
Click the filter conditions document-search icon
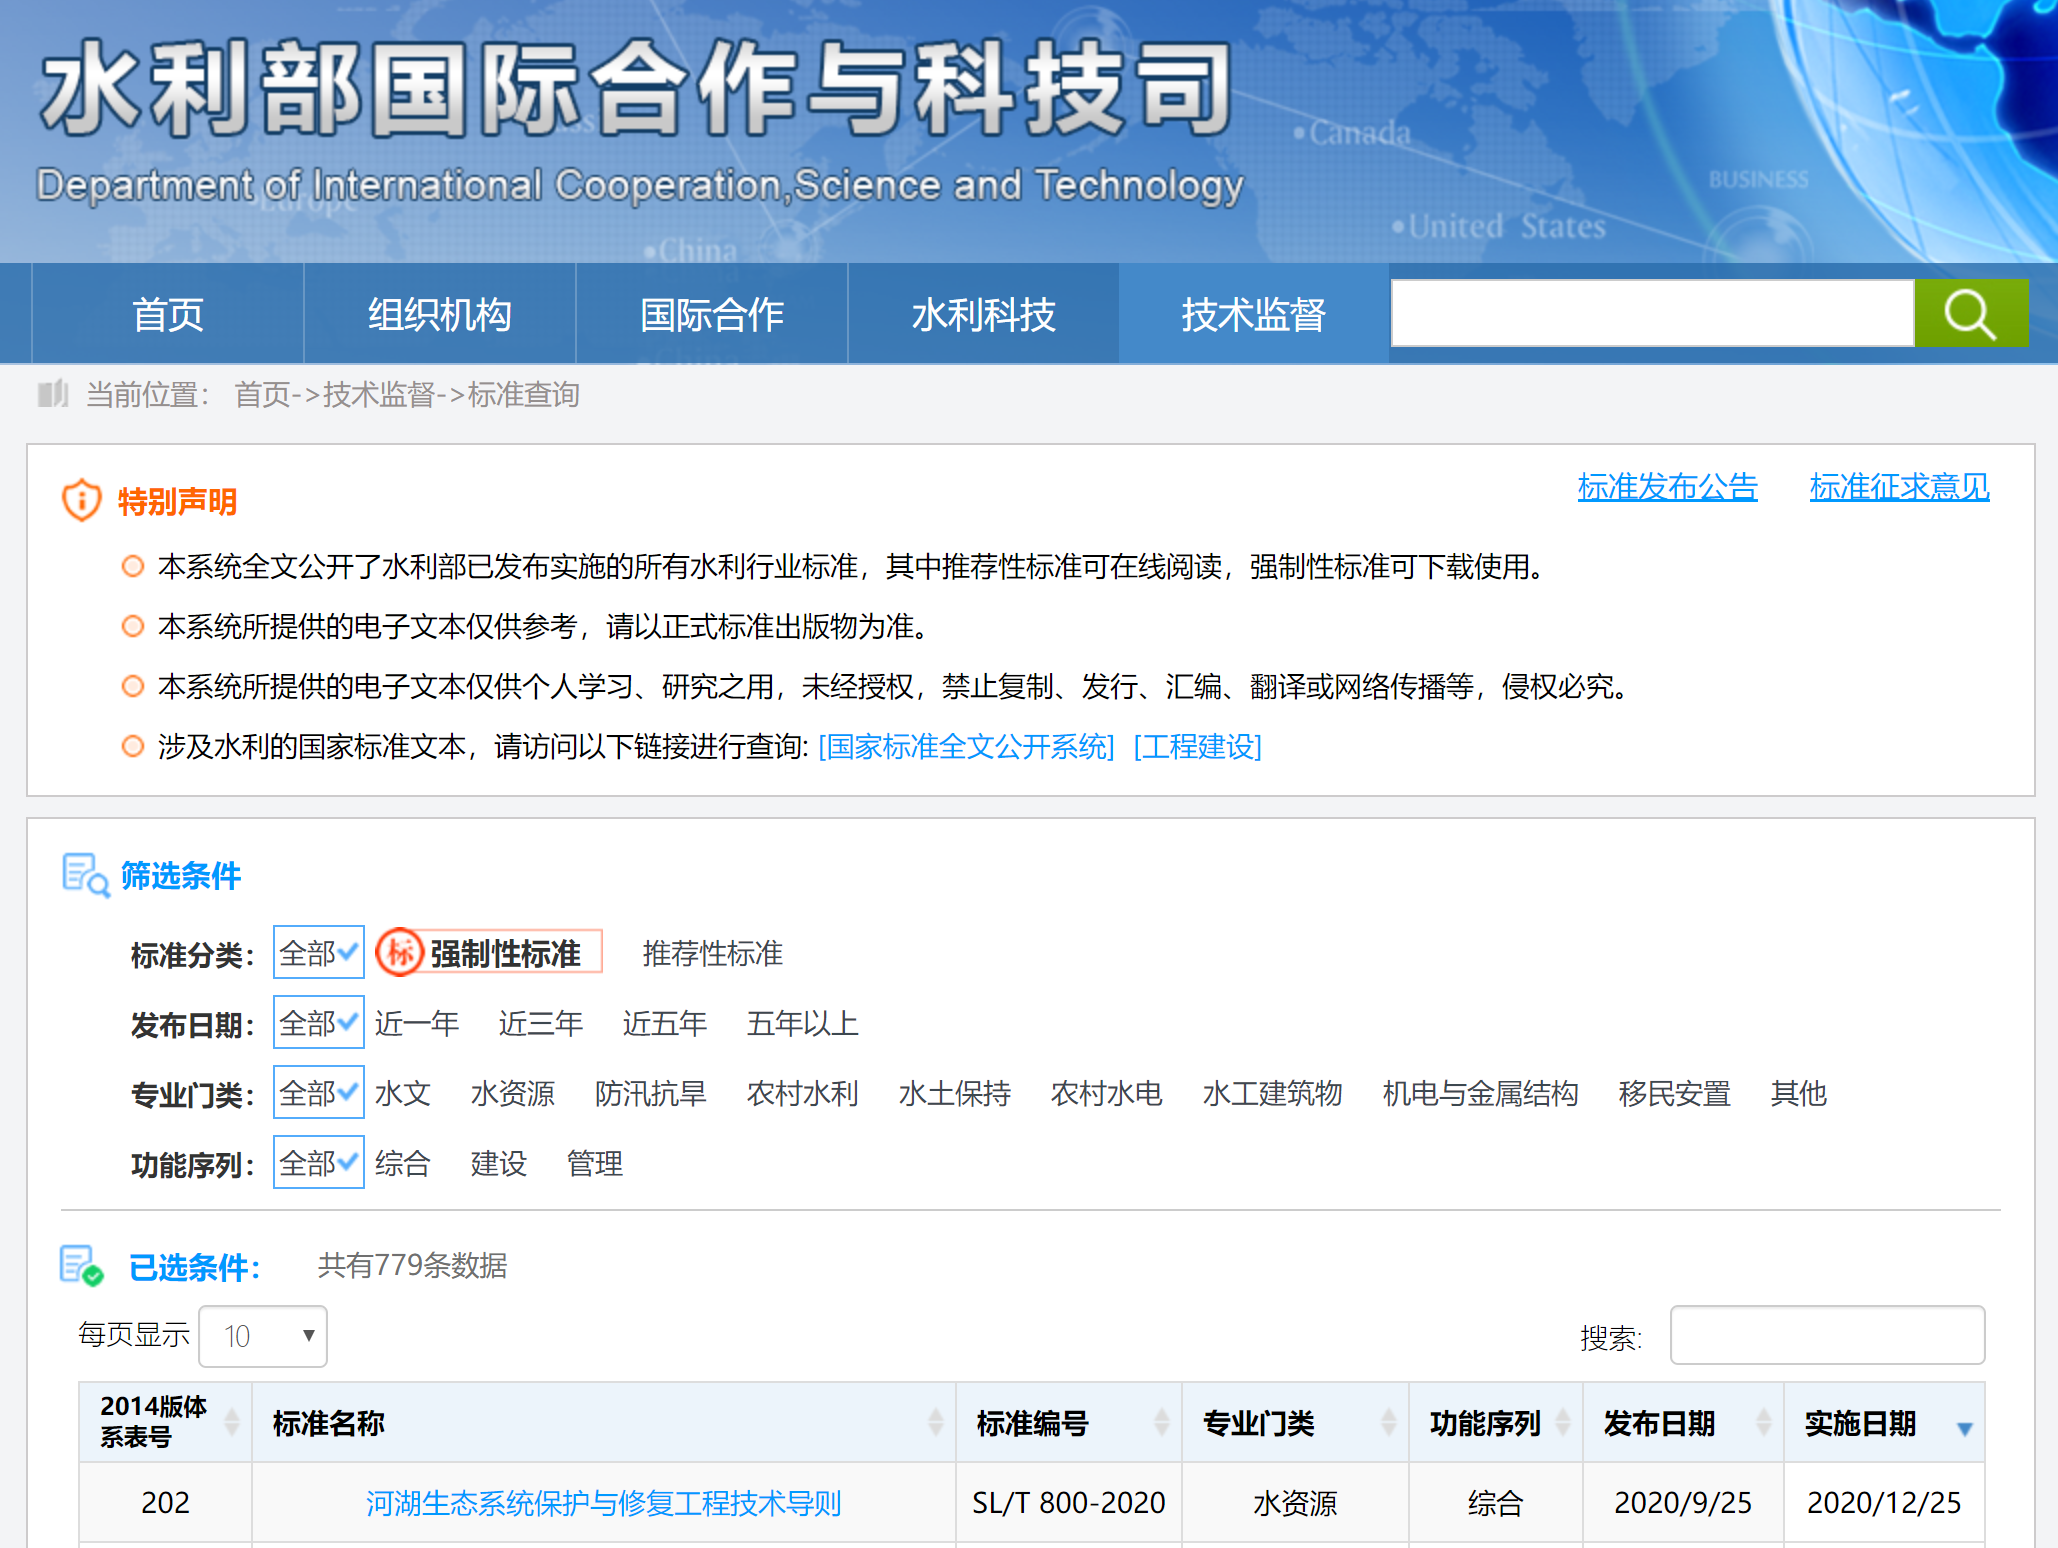pyautogui.click(x=86, y=875)
